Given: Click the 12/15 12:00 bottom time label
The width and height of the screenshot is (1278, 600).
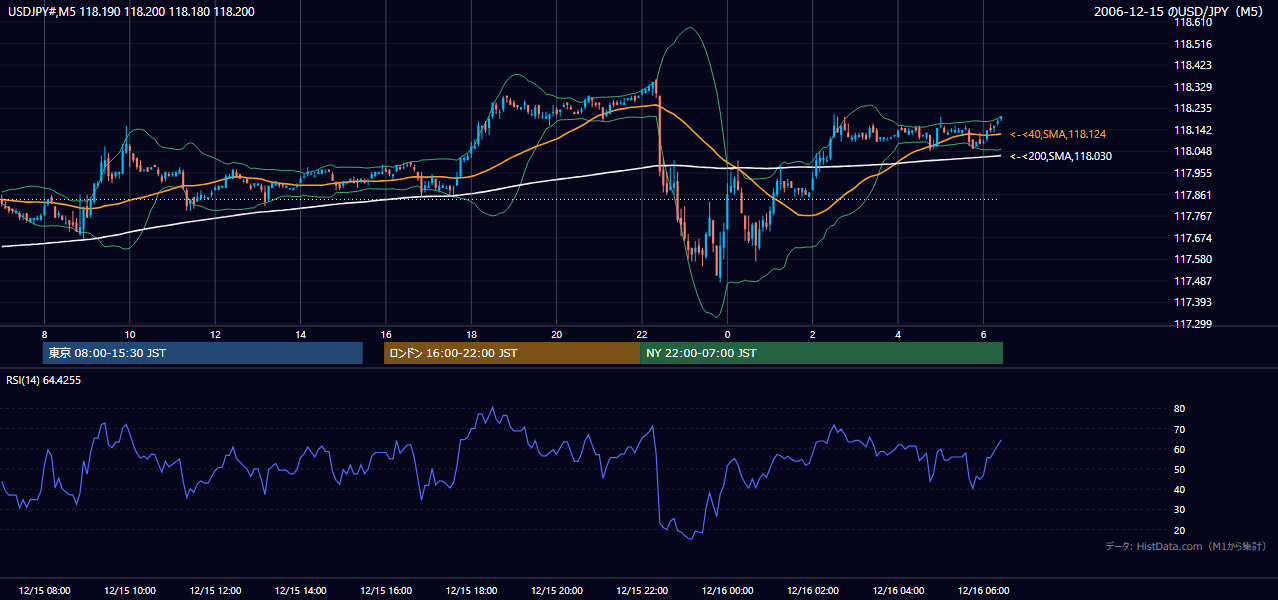Looking at the screenshot, I should click(215, 591).
